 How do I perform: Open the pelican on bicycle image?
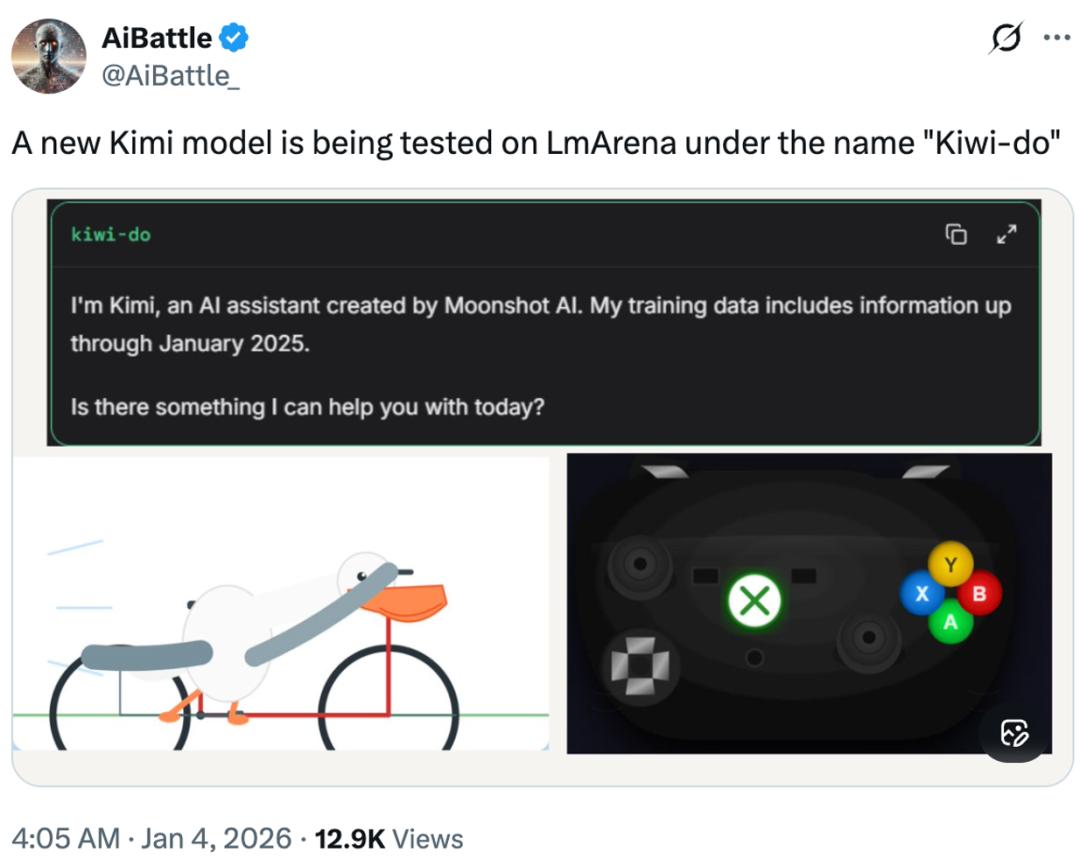280,602
